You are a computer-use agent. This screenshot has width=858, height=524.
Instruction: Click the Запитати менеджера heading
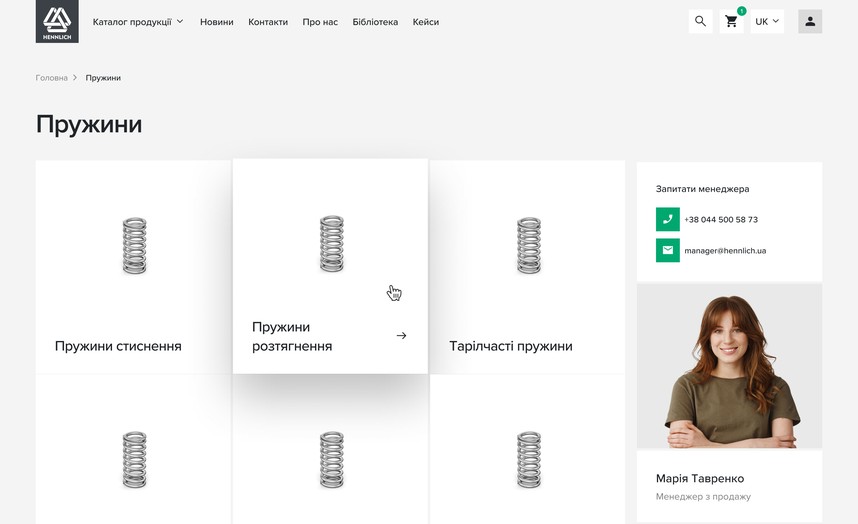coord(703,189)
